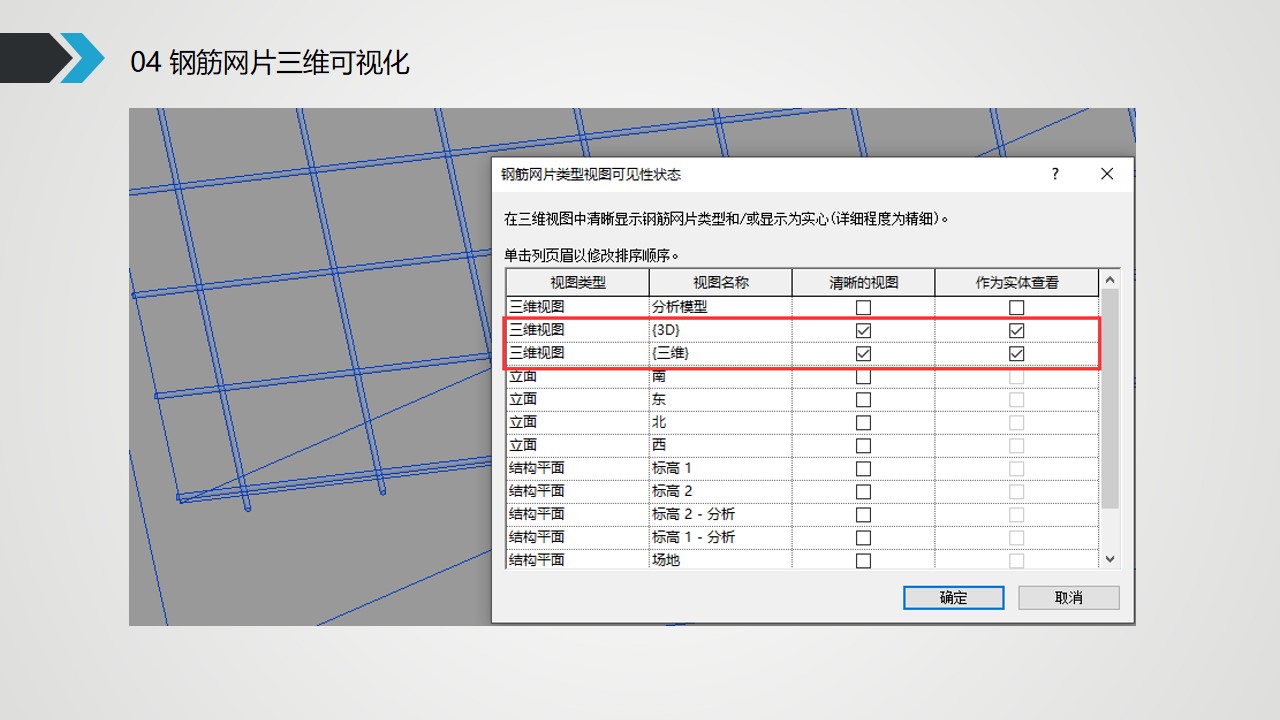Confirm with the 确定 button
Viewport: 1280px width, 720px height.
954,597
